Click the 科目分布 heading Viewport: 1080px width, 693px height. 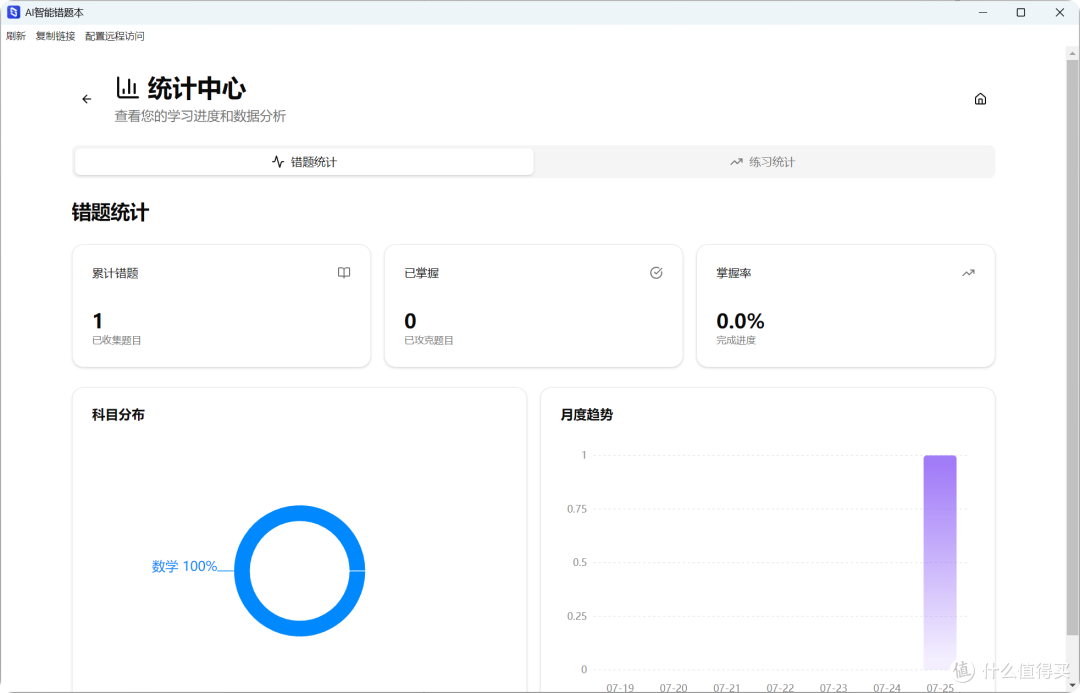[x=118, y=415]
